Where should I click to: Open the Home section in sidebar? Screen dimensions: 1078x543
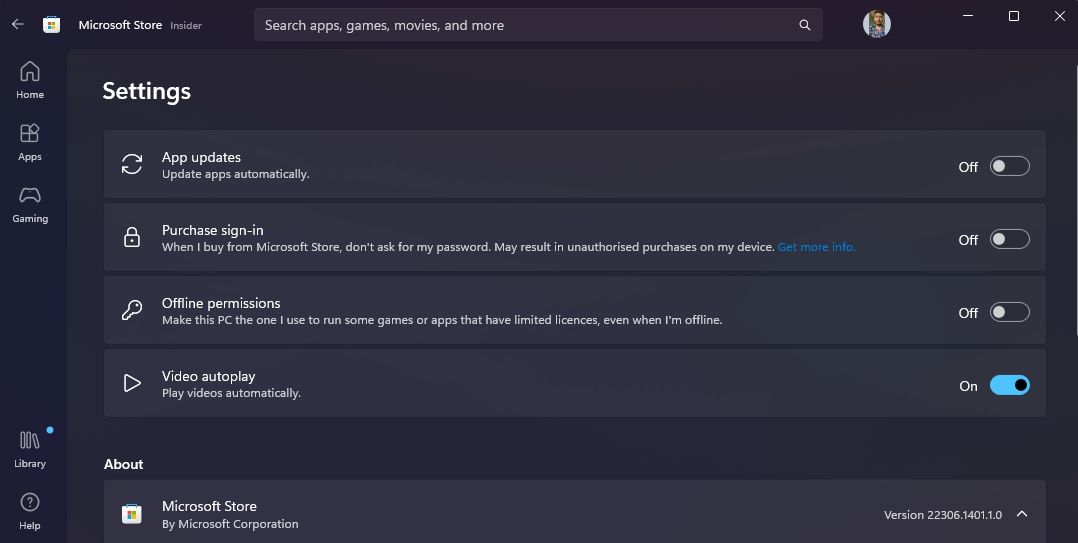tap(30, 80)
